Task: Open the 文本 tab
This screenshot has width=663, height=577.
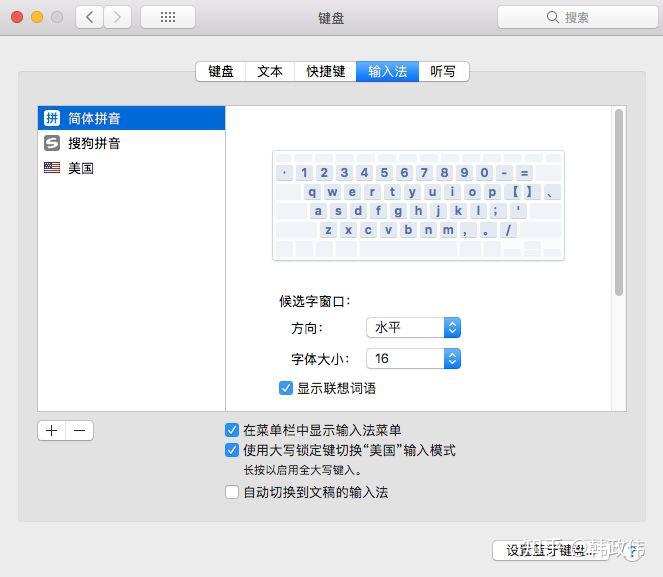Action: pos(270,71)
